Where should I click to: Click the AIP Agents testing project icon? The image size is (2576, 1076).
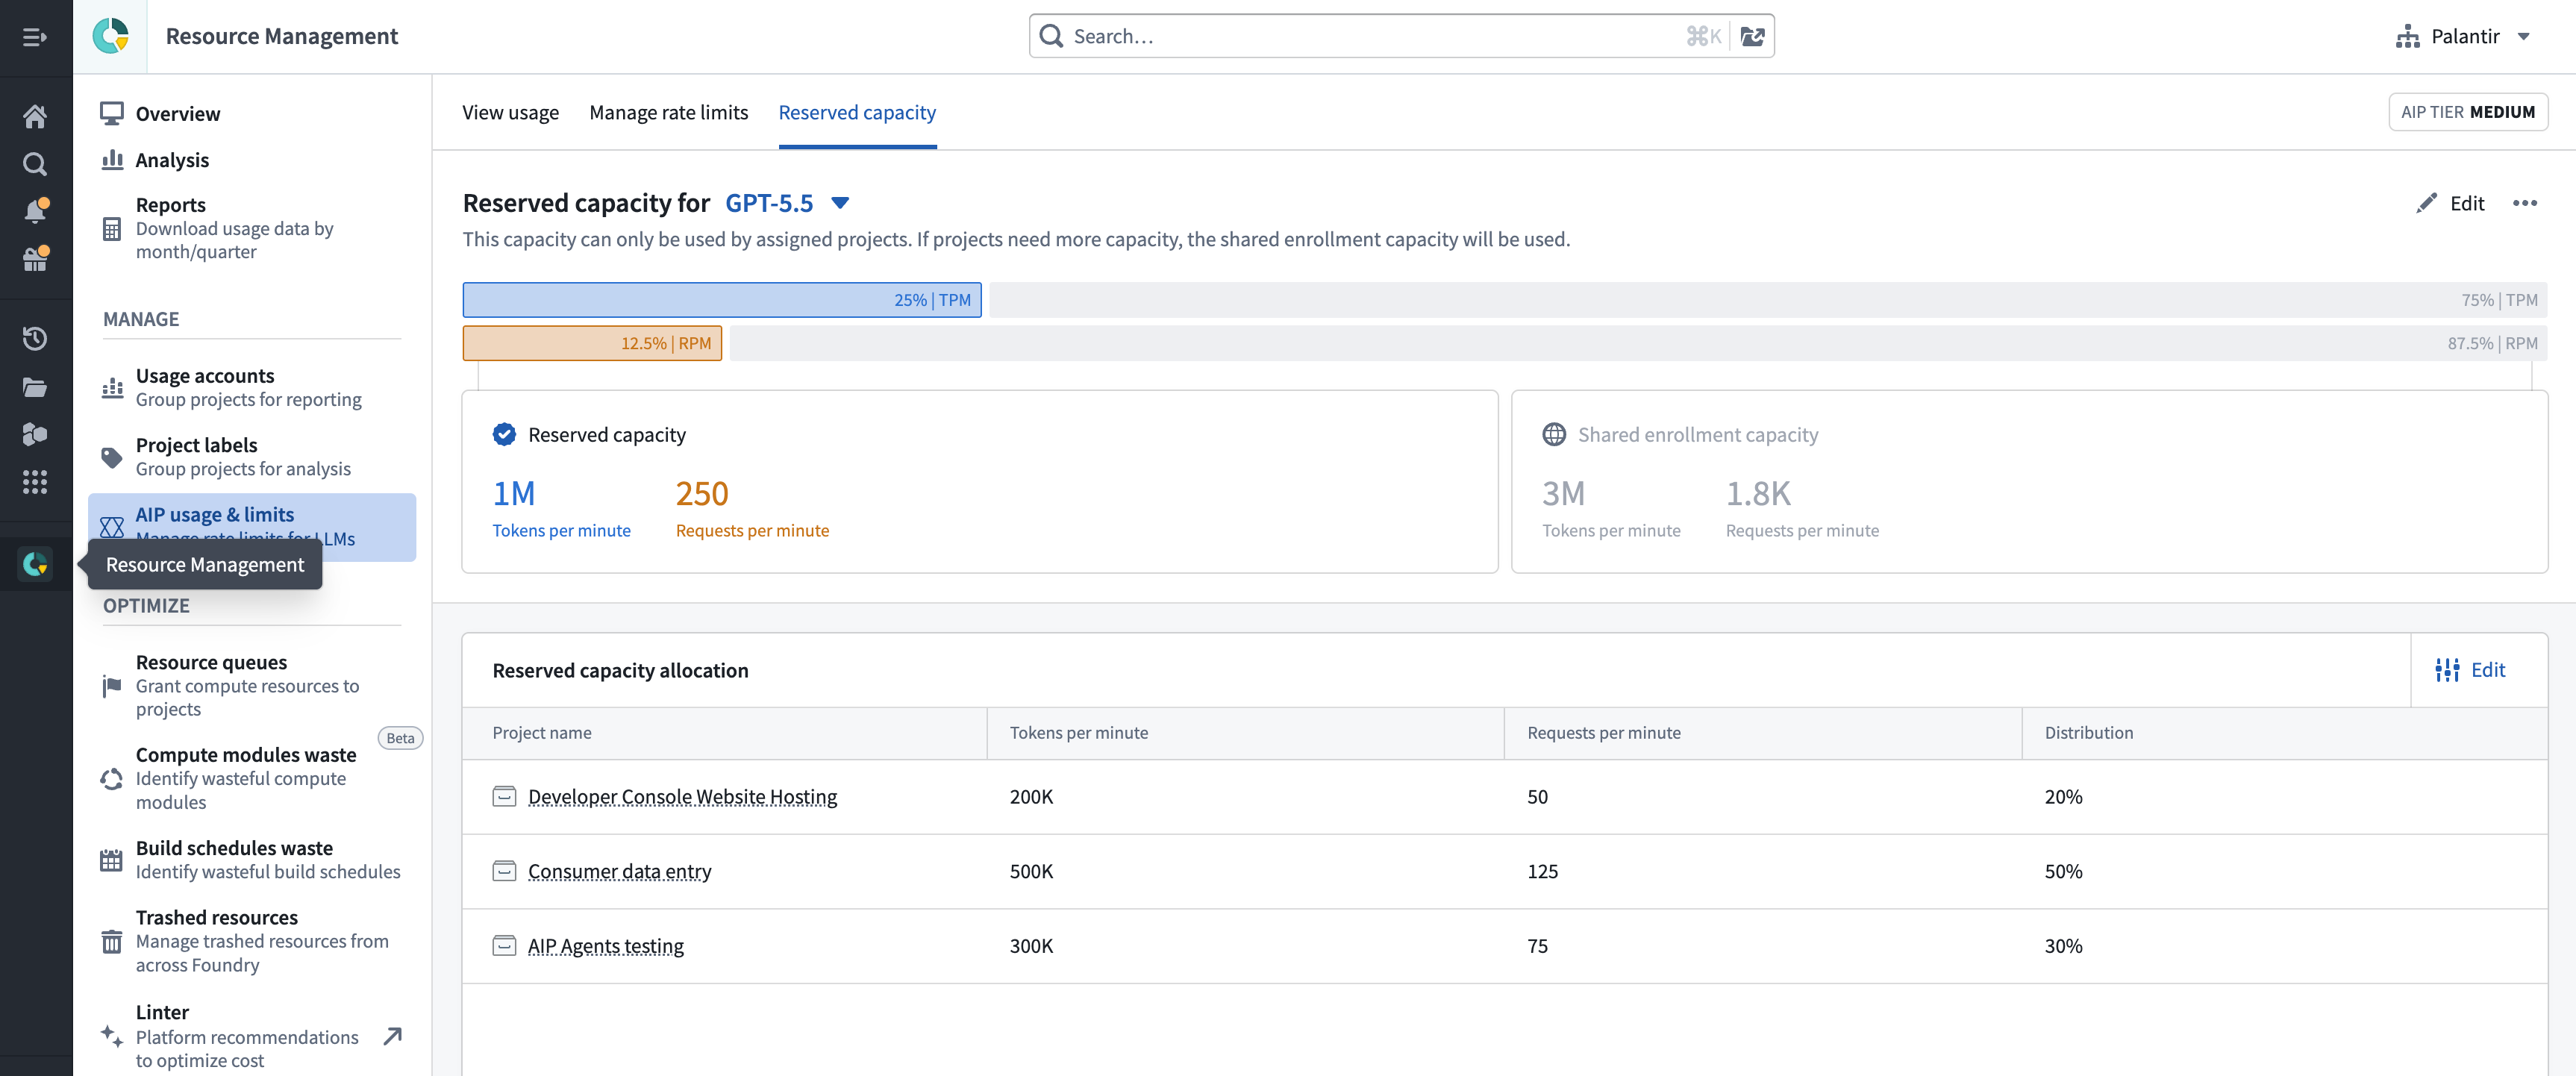pyautogui.click(x=504, y=946)
